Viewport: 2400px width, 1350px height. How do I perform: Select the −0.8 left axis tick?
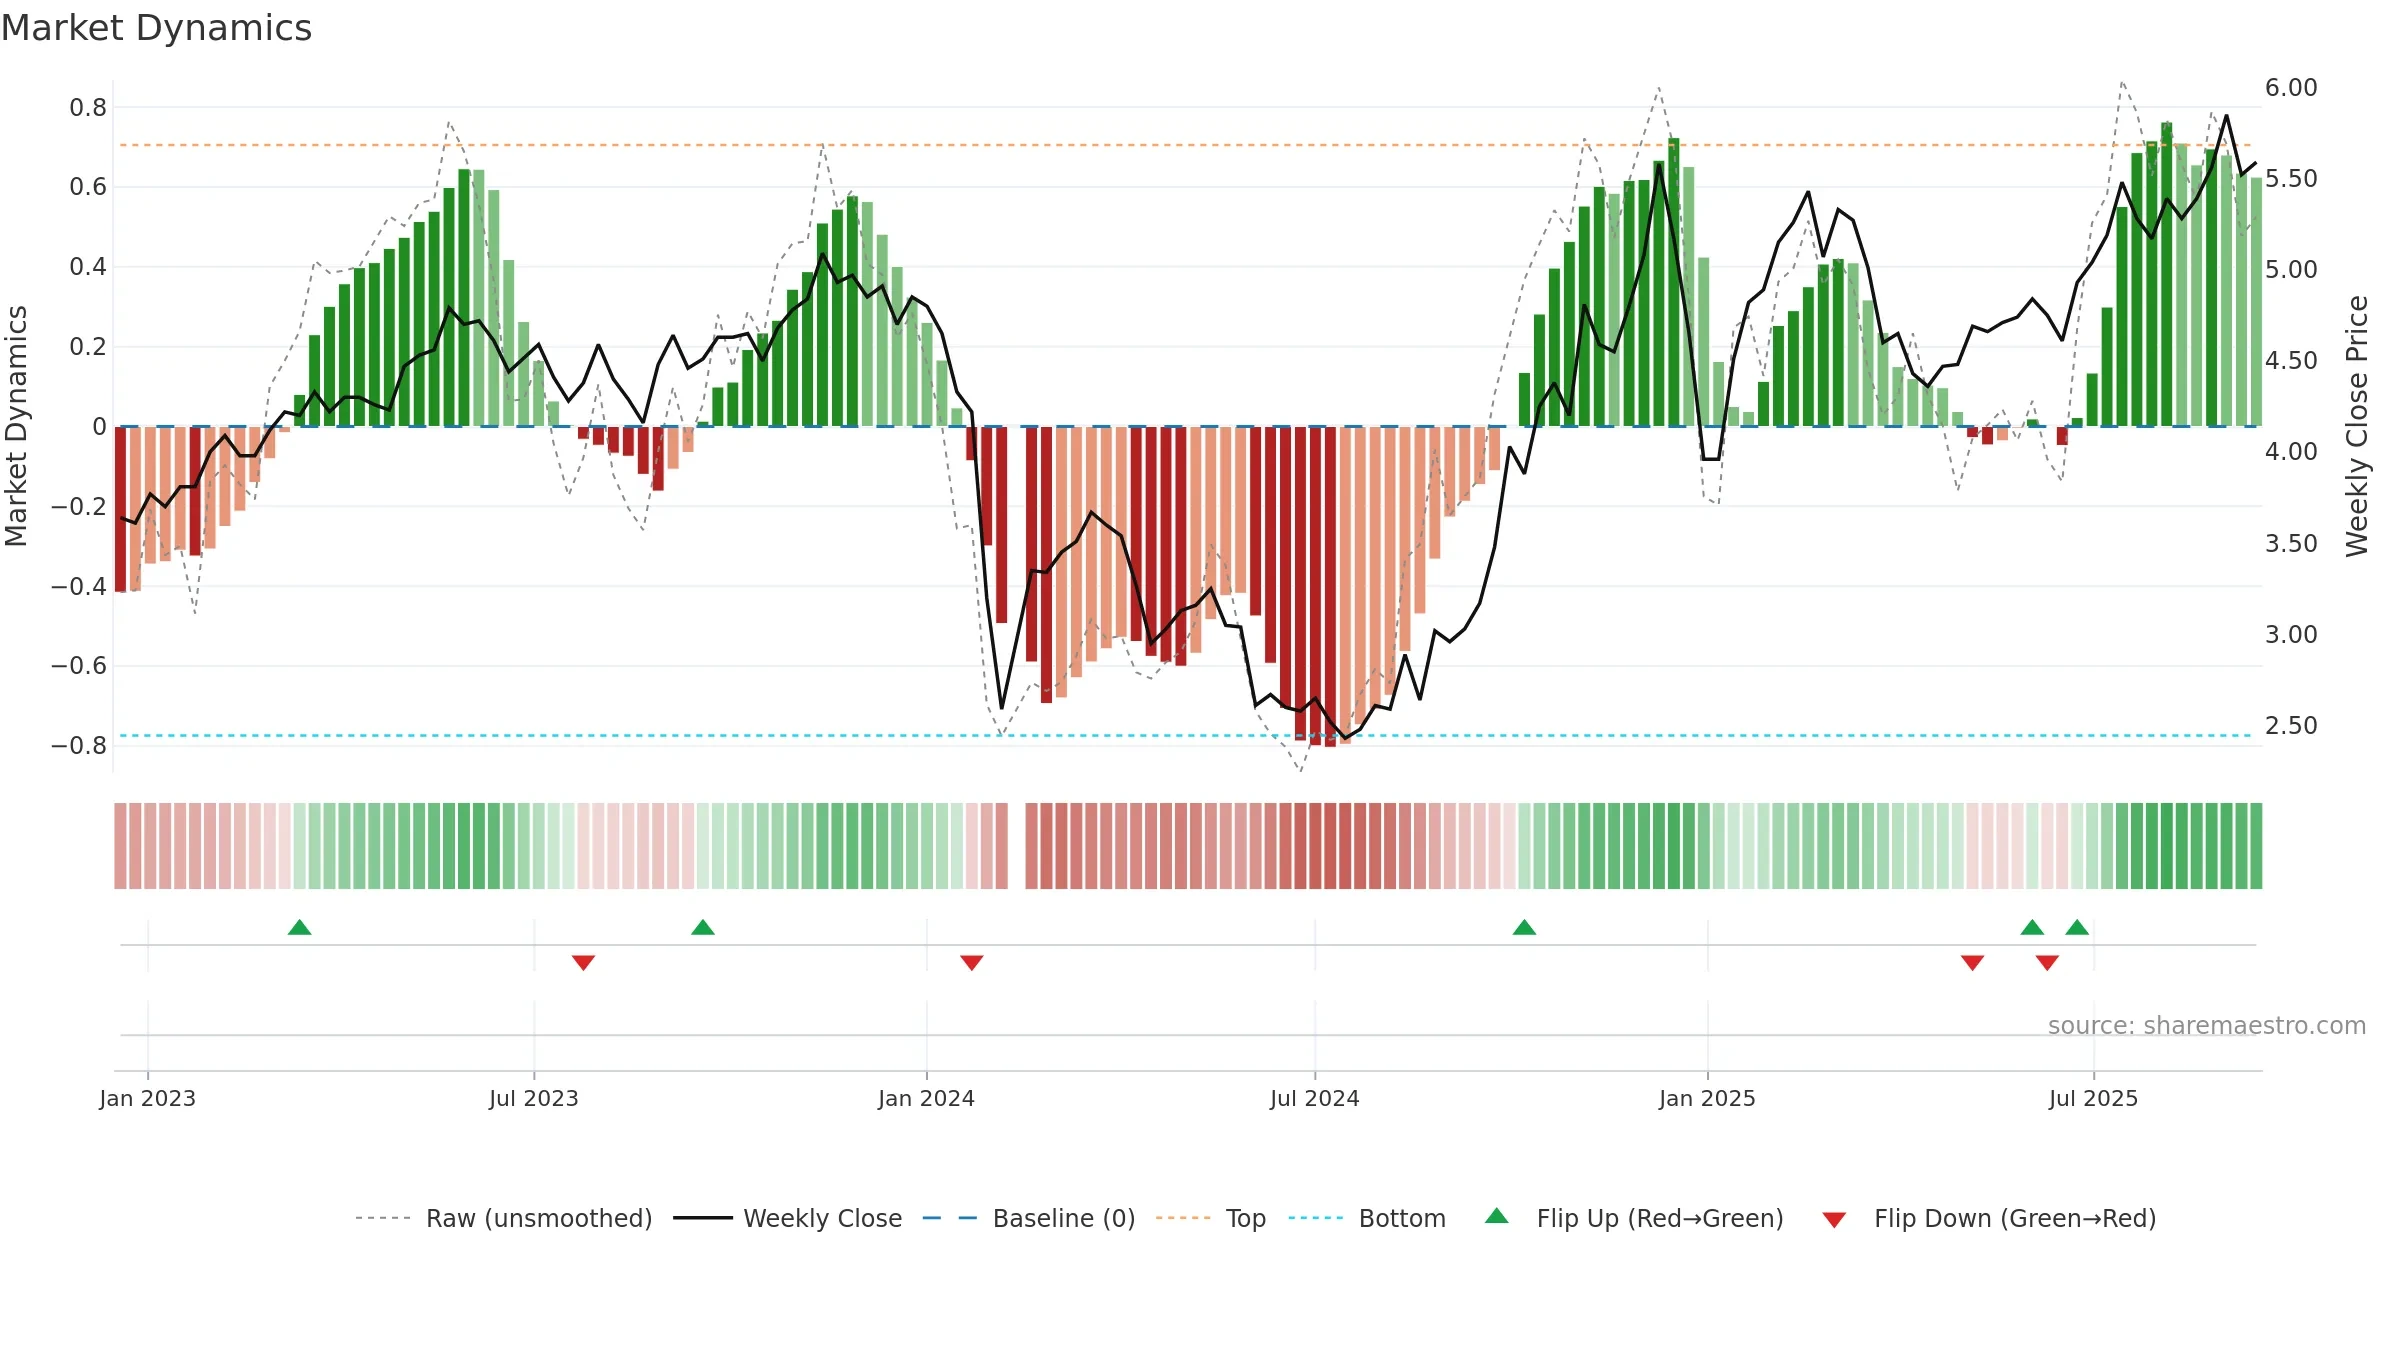(x=79, y=746)
